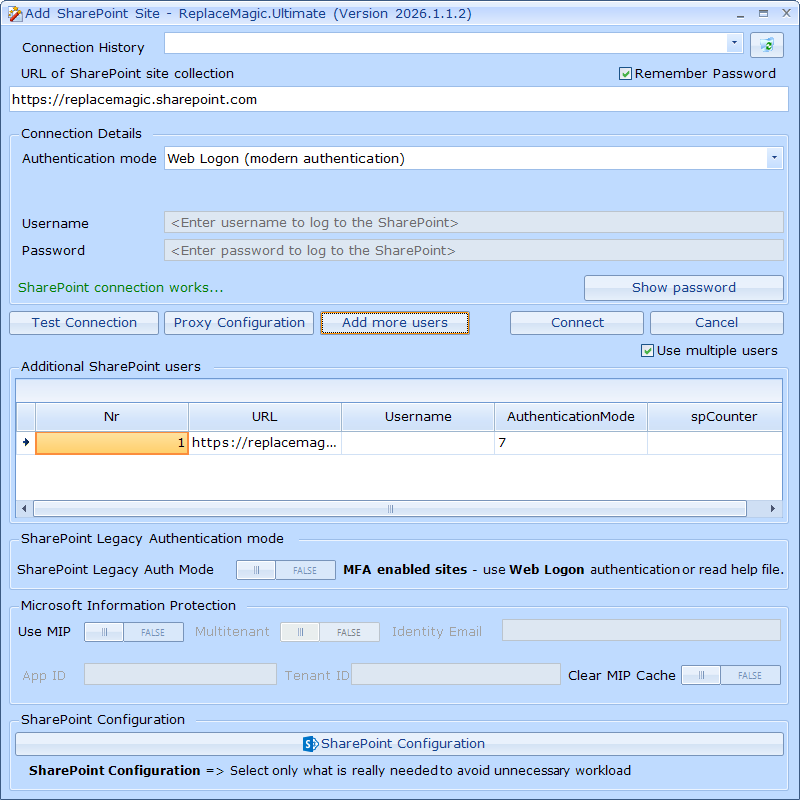Click the AuthenticationMode column header
The image size is (800, 800).
coord(571,417)
